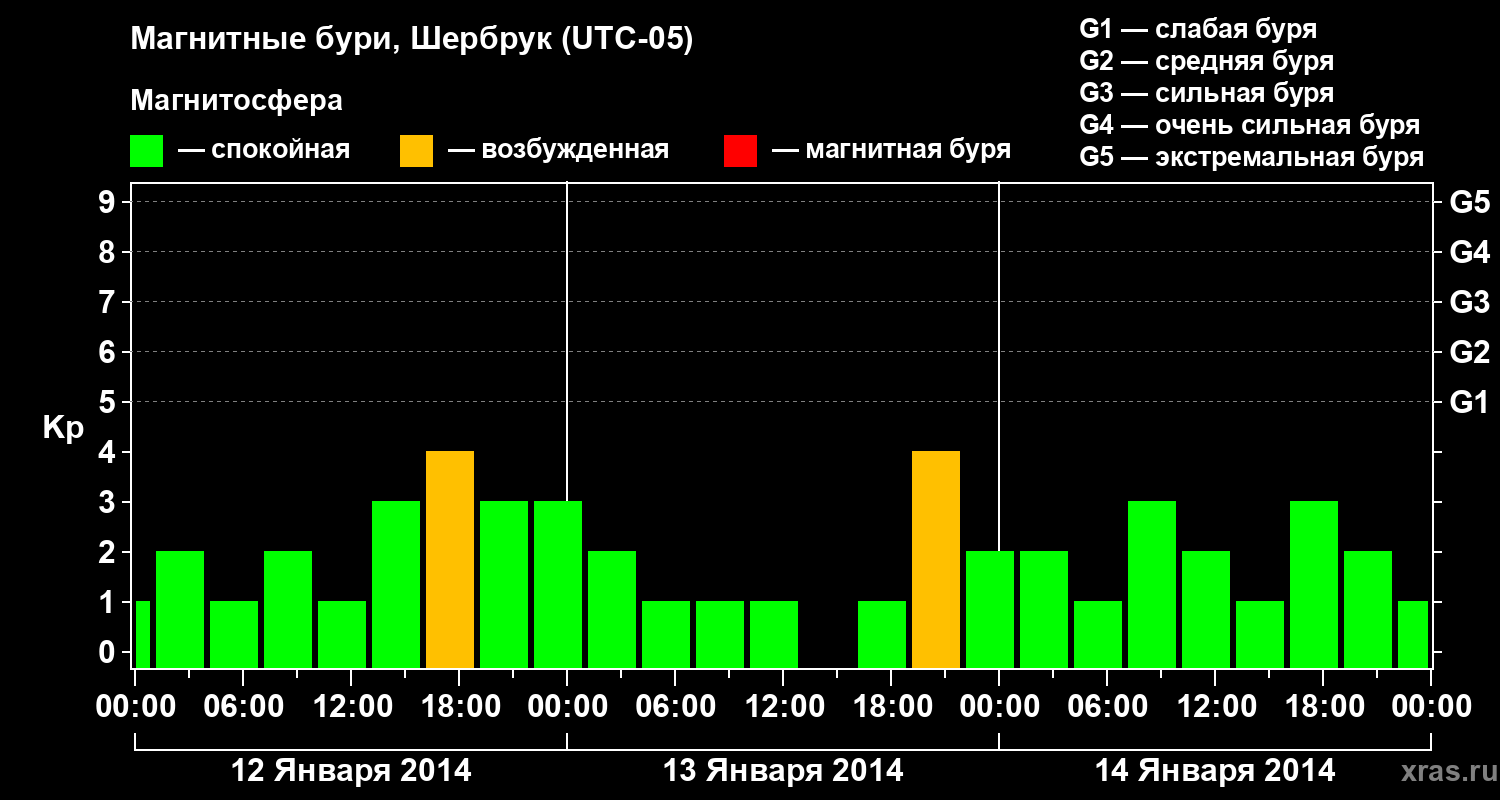This screenshot has height=800, width=1500.
Task: Click the chart title 'Магнитные бури, Шербрук (UTC-05)'
Action: tap(412, 41)
